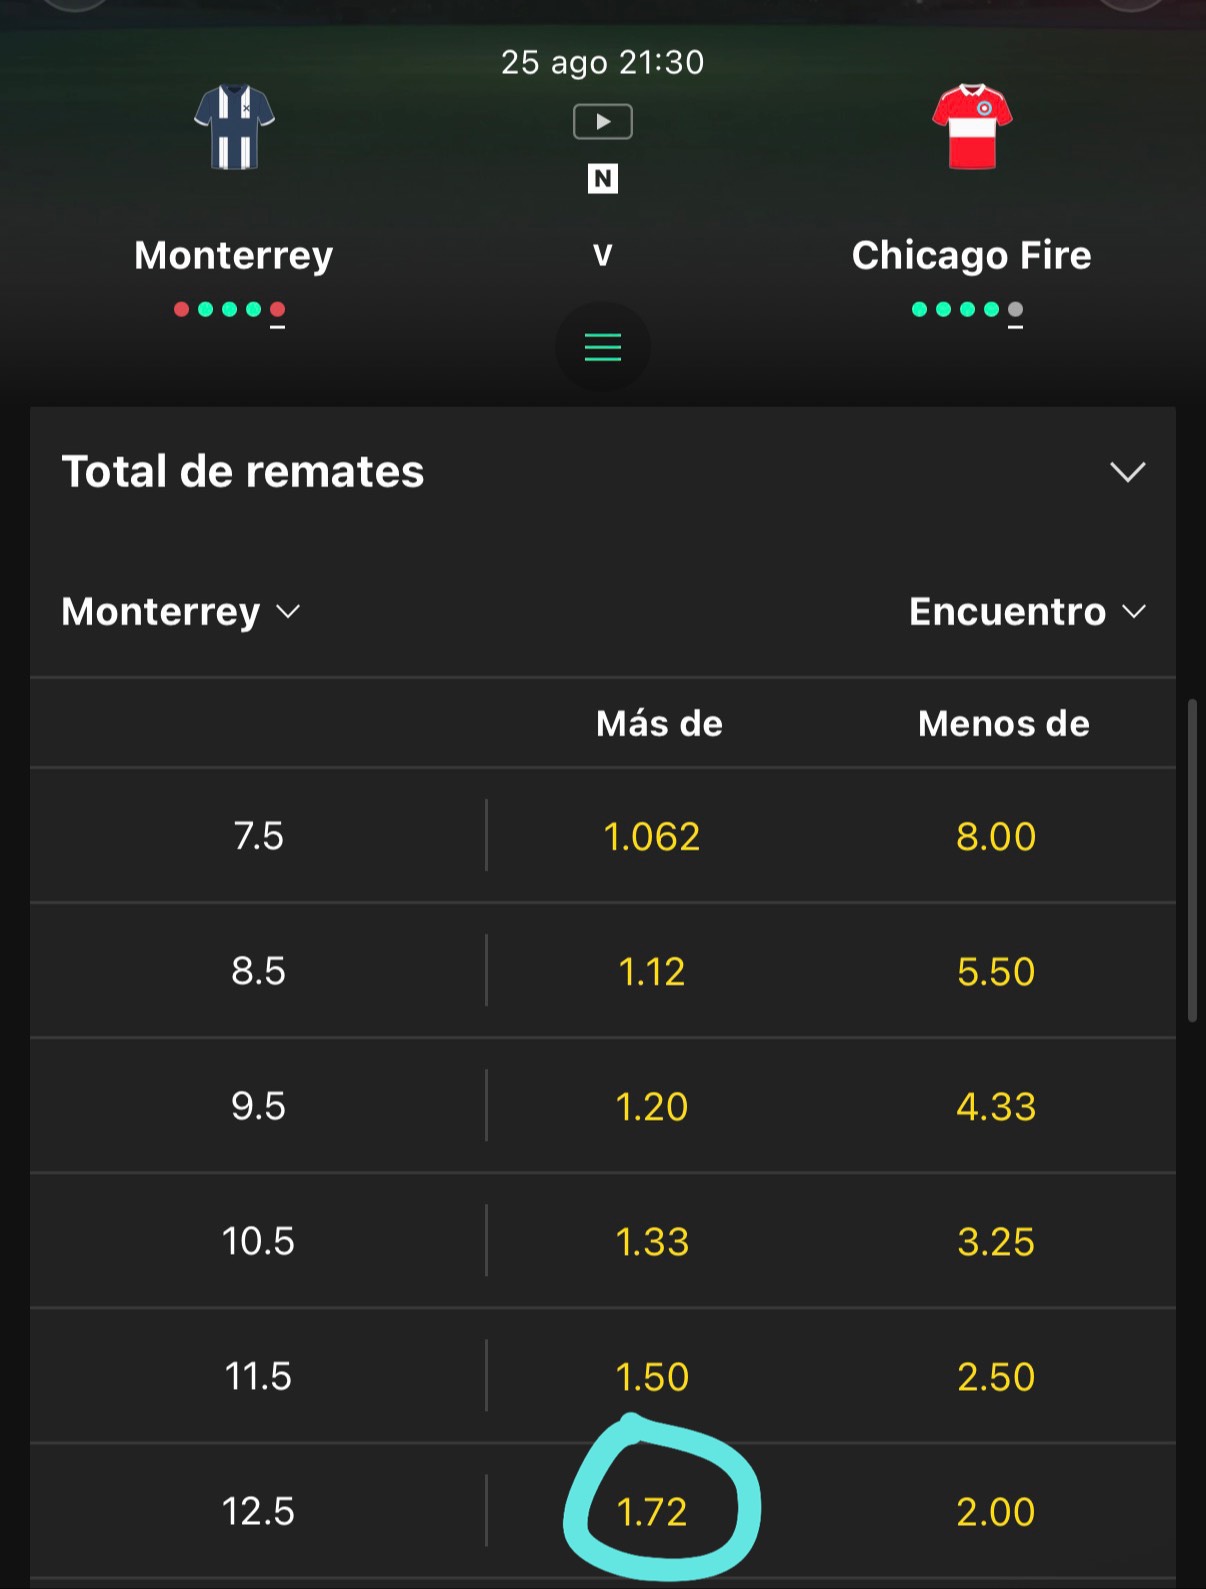The height and width of the screenshot is (1589, 1206).
Task: Pick Menos de 9.5 at 4.33
Action: (x=996, y=1106)
